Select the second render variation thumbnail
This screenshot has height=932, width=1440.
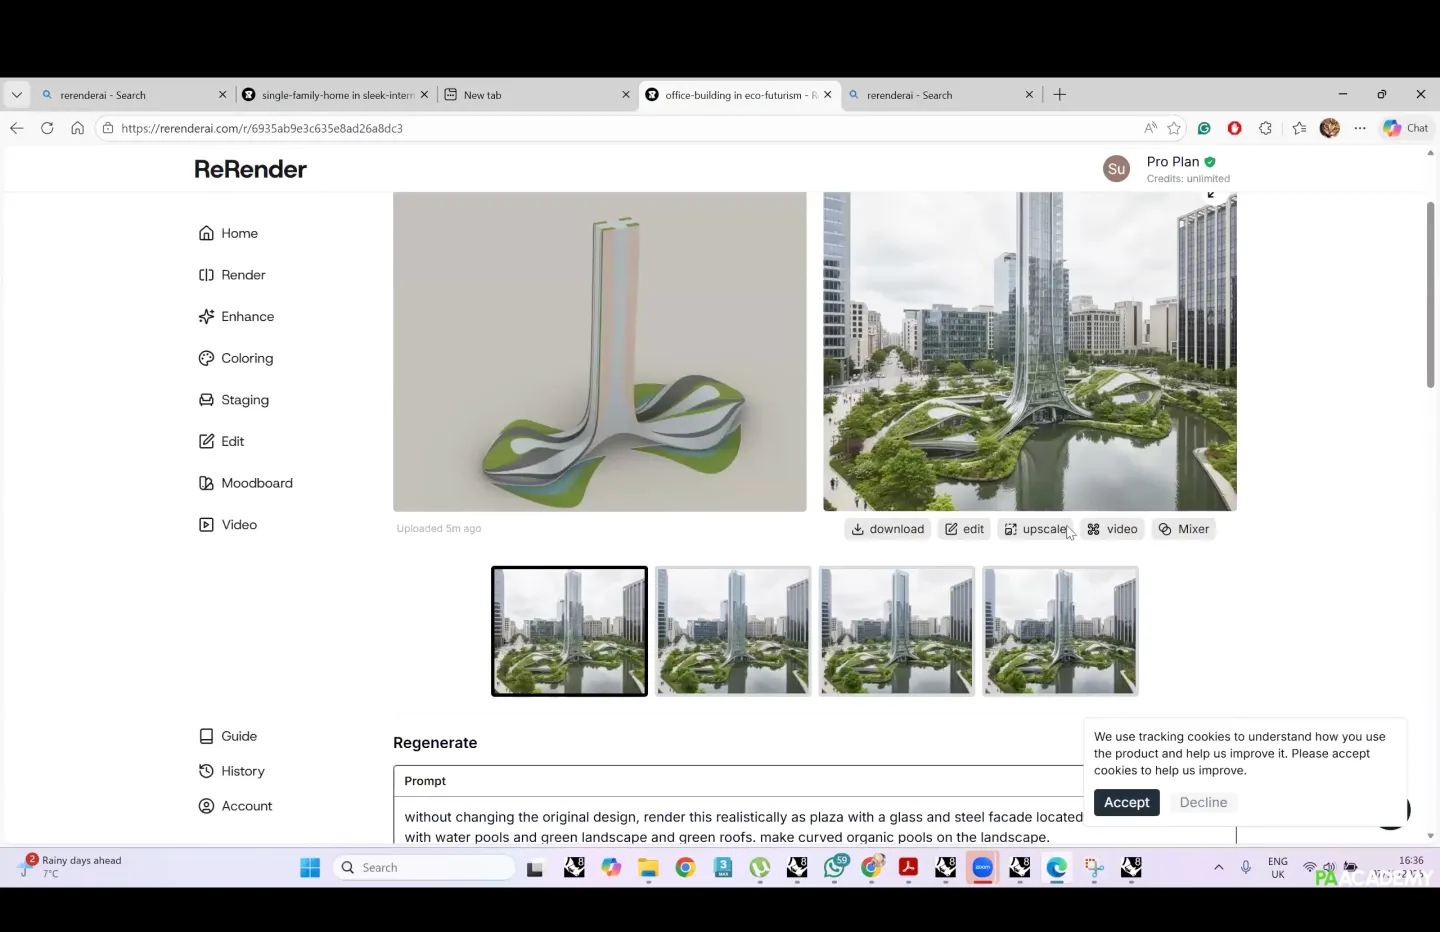733,631
